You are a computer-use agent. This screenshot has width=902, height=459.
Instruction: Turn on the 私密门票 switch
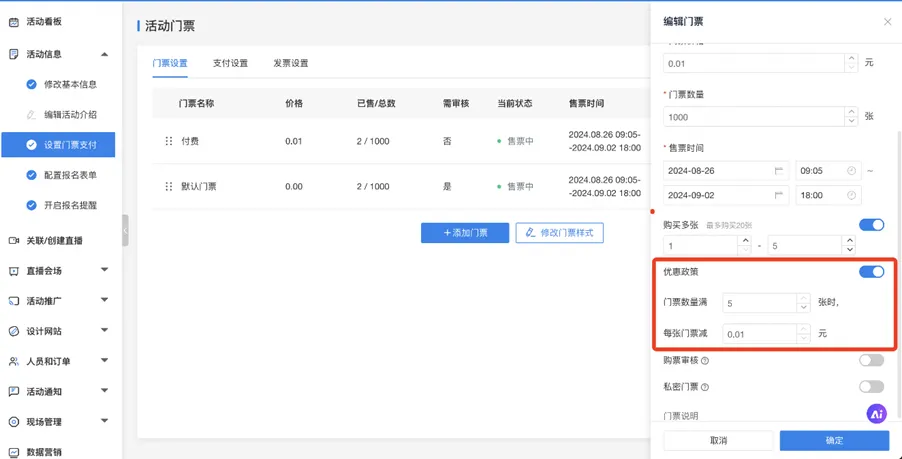[871, 387]
